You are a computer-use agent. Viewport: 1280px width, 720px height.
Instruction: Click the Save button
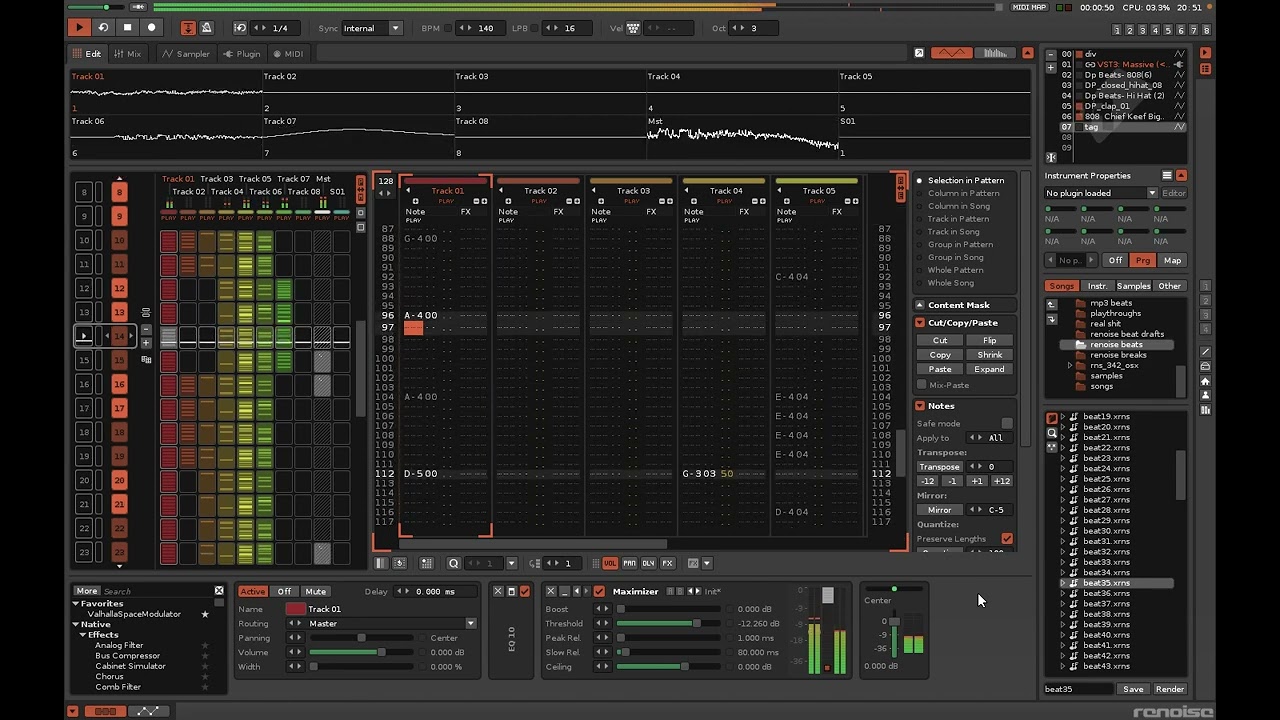click(1133, 689)
